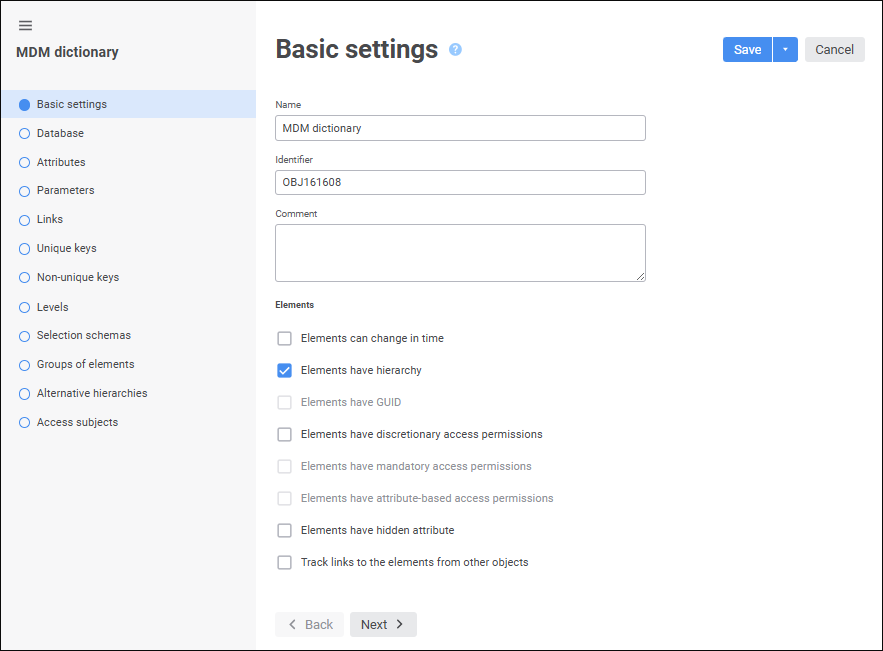Click the Identifier input field
This screenshot has width=883, height=651.
[460, 182]
